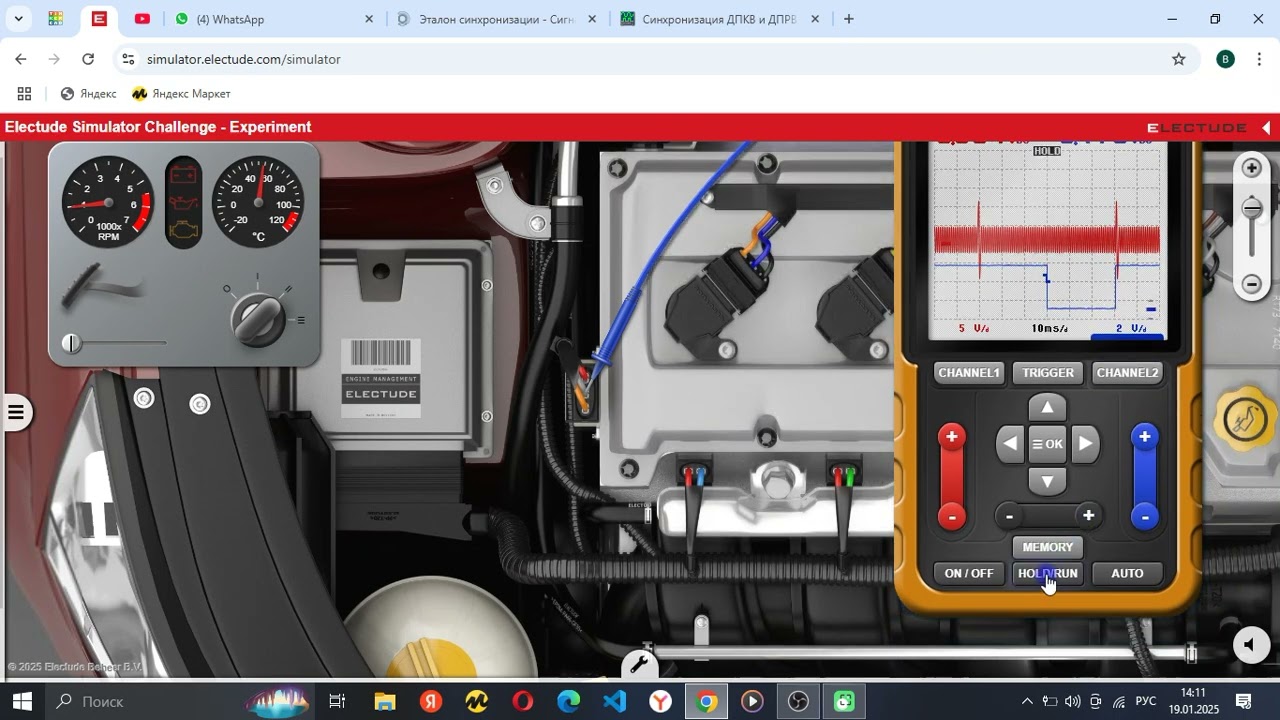The image size is (1280, 720).
Task: Bookmark this page with the star
Action: tap(1179, 59)
